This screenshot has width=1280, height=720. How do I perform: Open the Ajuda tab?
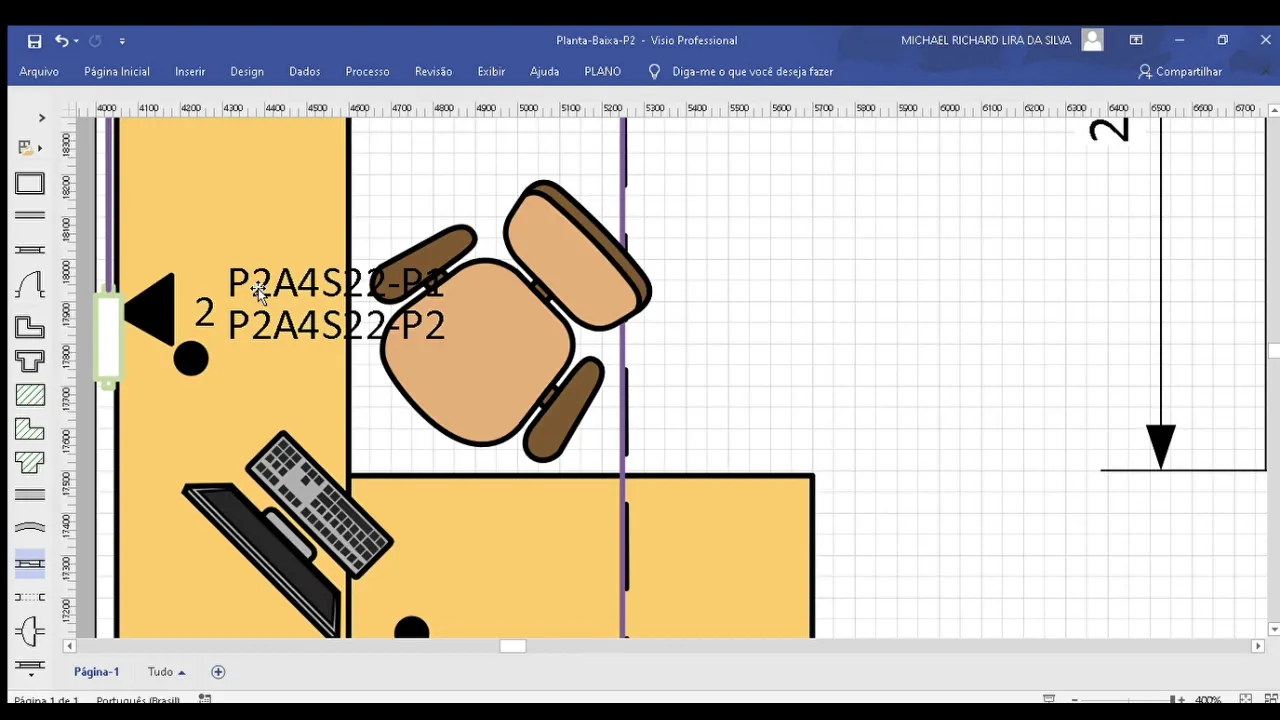544,72
